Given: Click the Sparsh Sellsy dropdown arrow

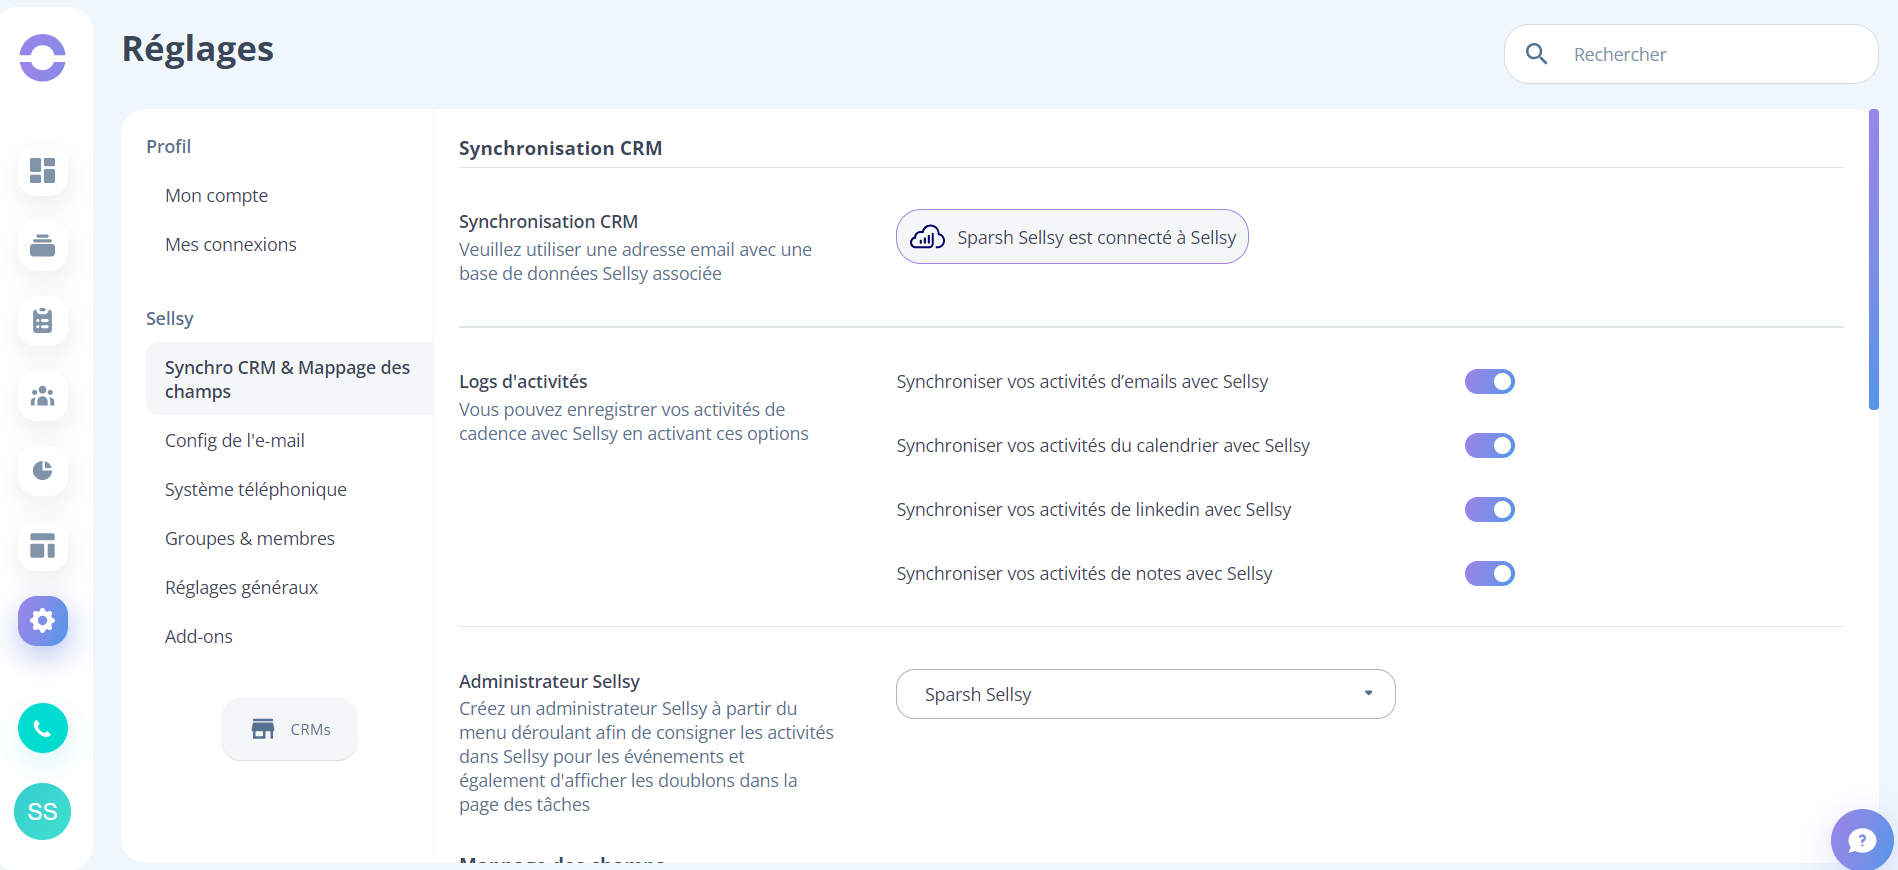Looking at the screenshot, I should 1368,693.
